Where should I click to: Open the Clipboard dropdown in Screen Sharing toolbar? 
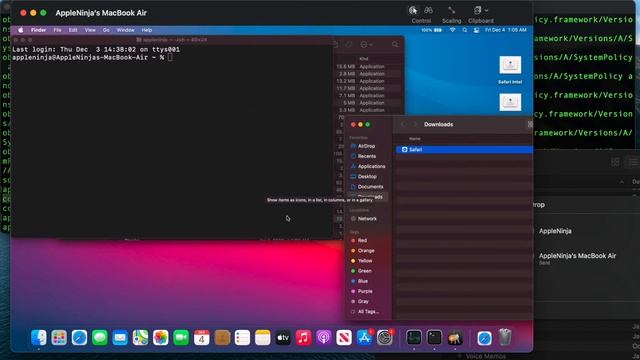click(480, 11)
